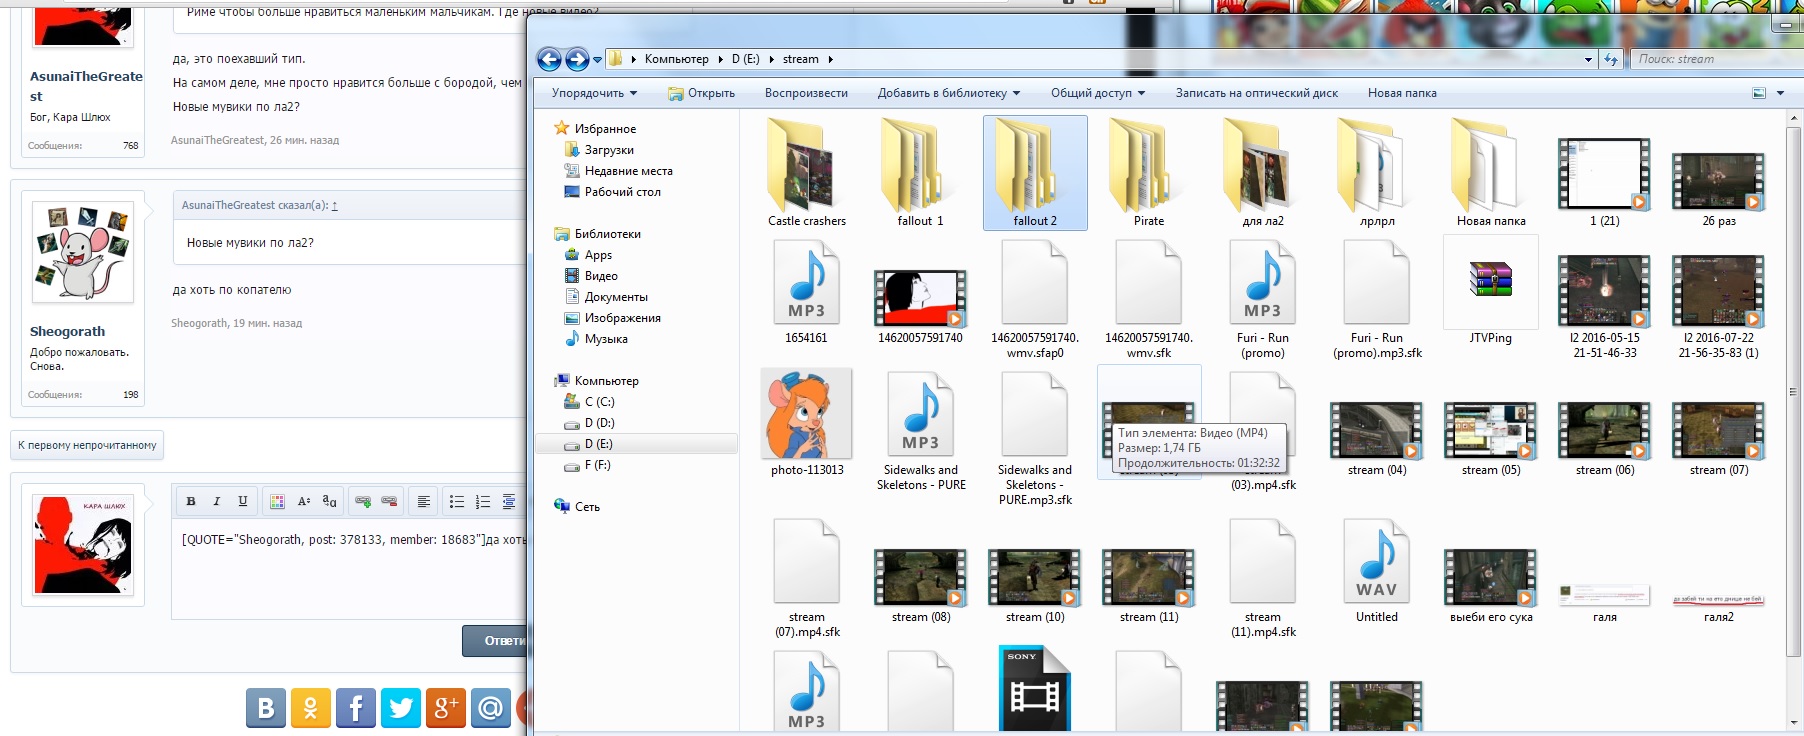Open the Упорядочить dropdown menu
Image resolution: width=1804 pixels, height=736 pixels.
pyautogui.click(x=595, y=93)
